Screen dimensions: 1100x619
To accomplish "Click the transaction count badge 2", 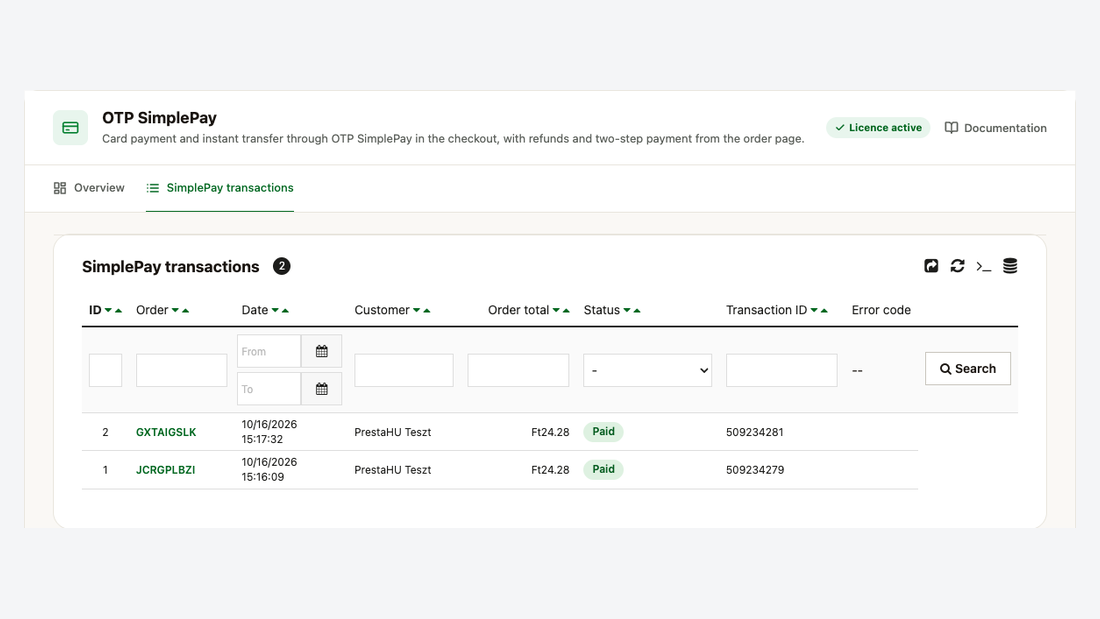I will pos(281,267).
